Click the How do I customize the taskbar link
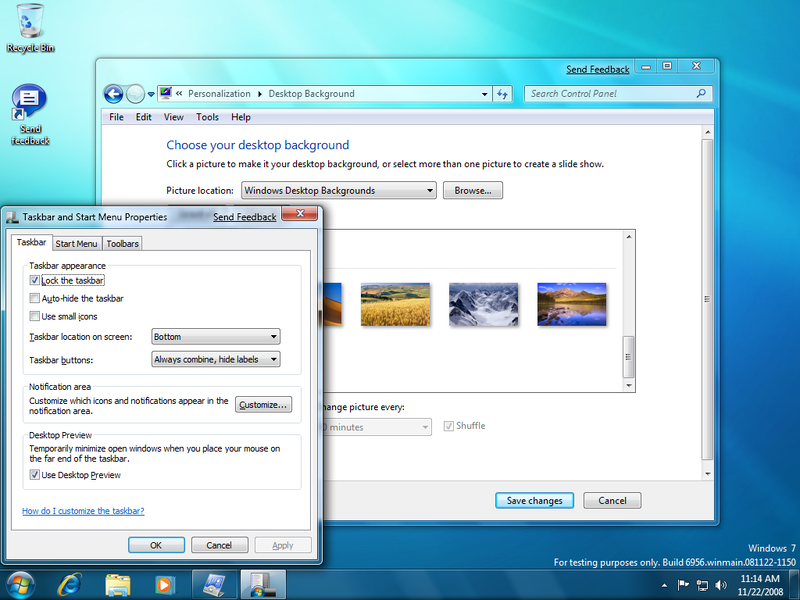The width and height of the screenshot is (800, 600). pyautogui.click(x=82, y=510)
